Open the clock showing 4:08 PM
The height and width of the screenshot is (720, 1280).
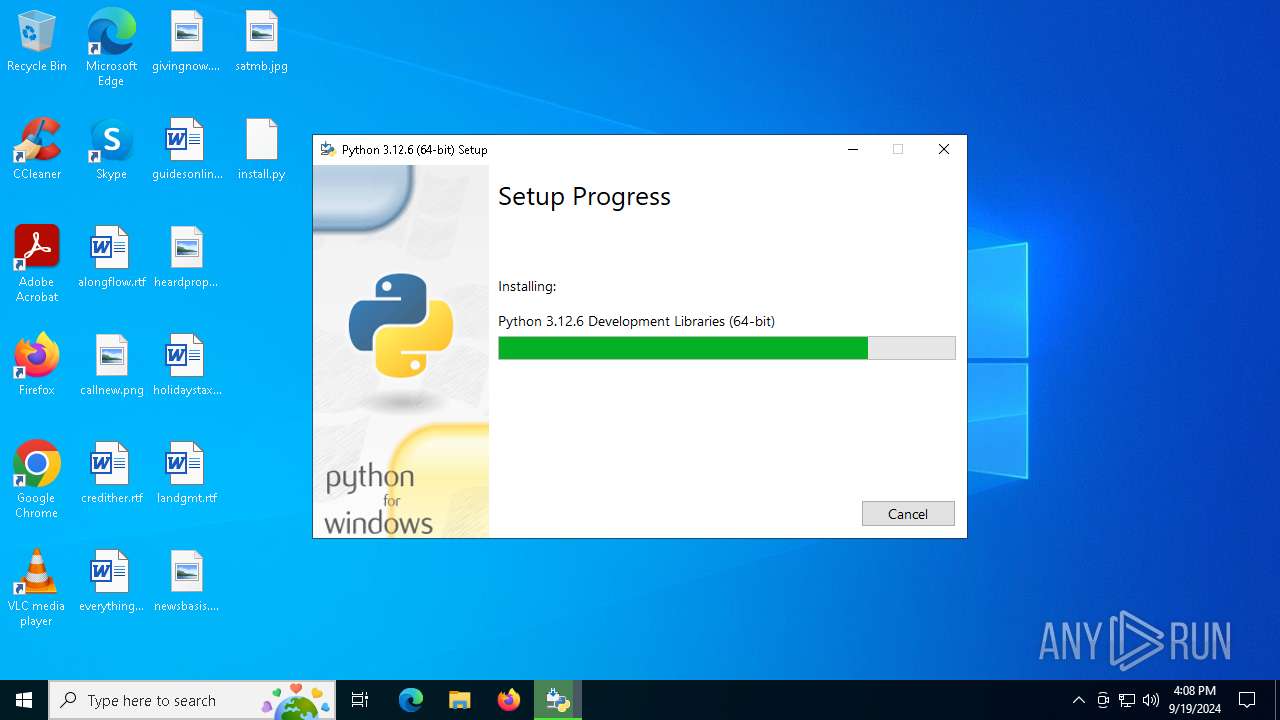point(1195,700)
